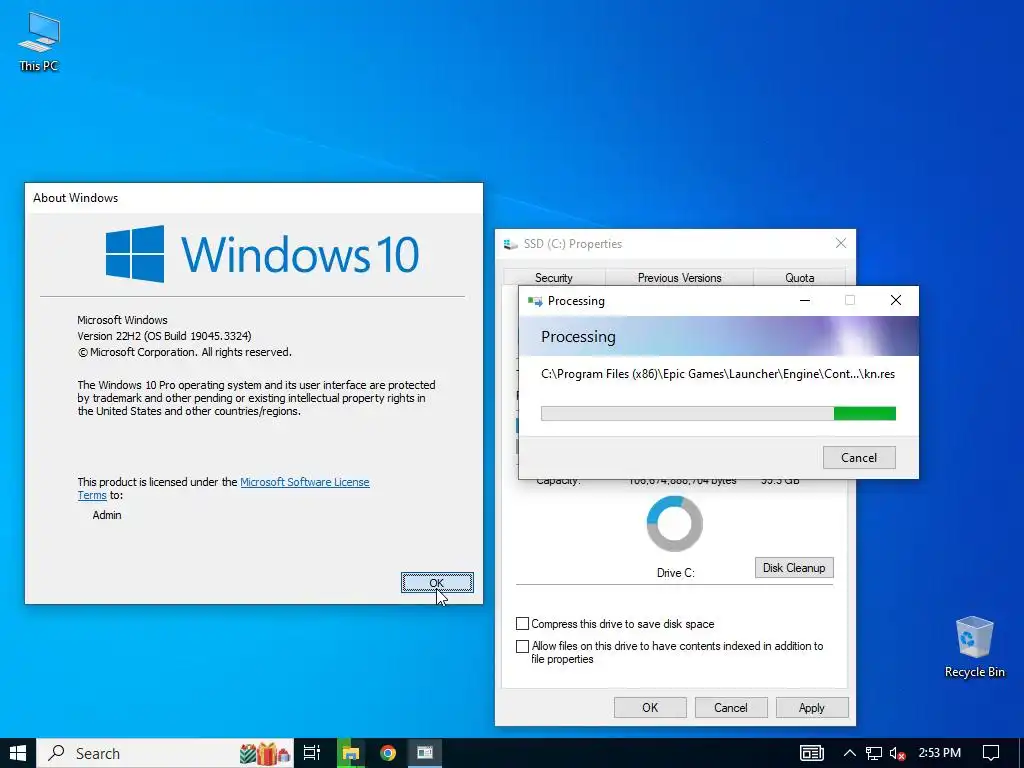Enable Compress this drive to save disk space
This screenshot has width=1024, height=768.
pos(522,624)
